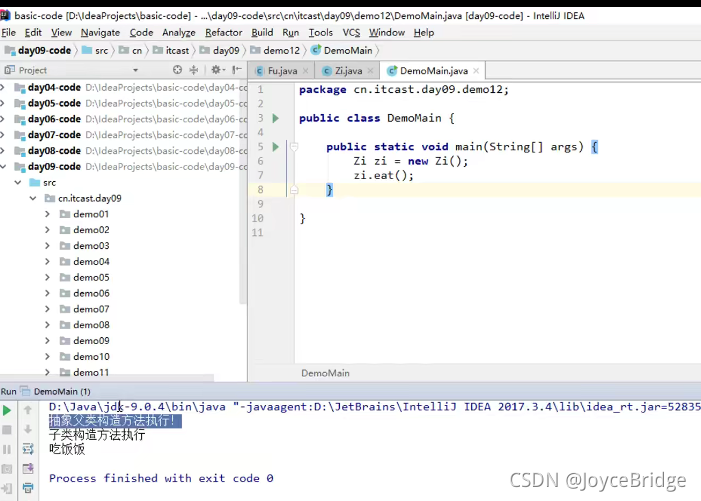Open the VCS menu
Viewport: 701px width, 501px height.
(x=351, y=33)
